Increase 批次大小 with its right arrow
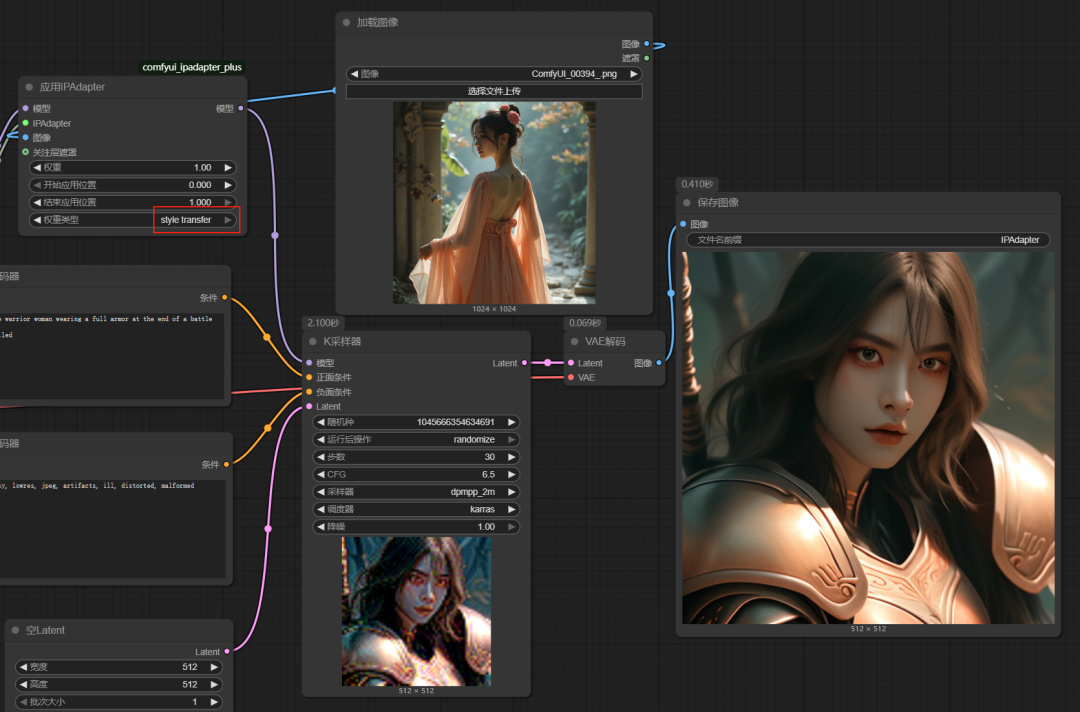The height and width of the screenshot is (712, 1080). pos(214,702)
